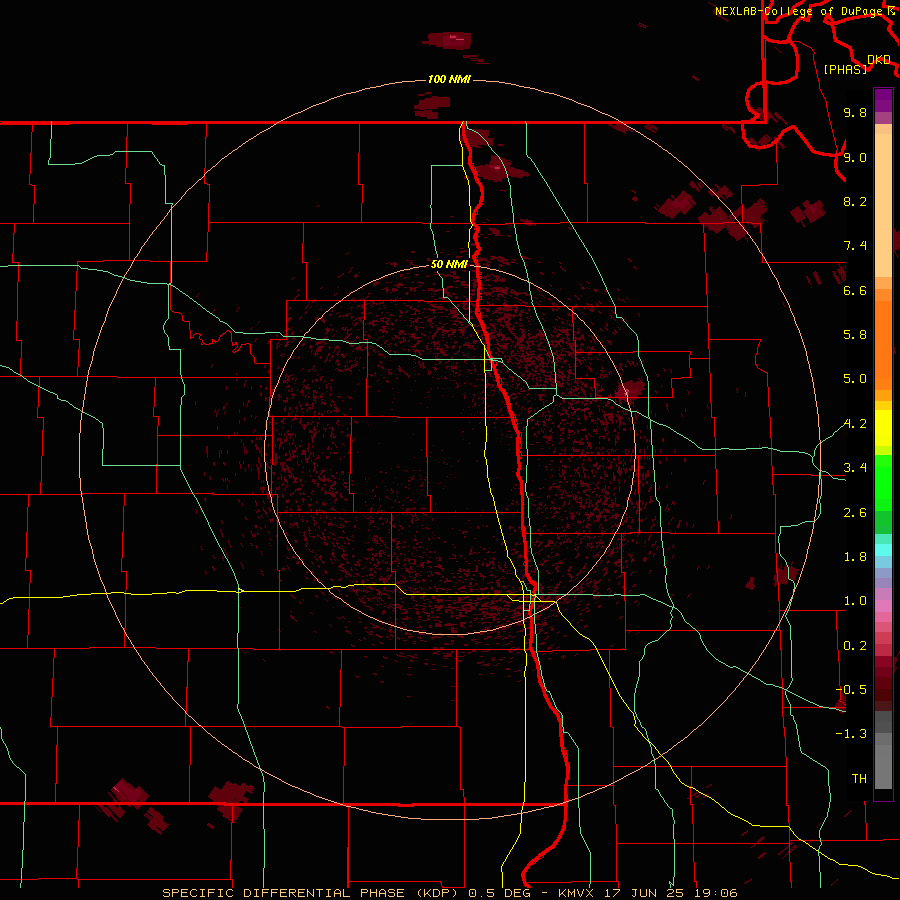The image size is (900, 900).
Task: Click the -0.5 value on the color scale
Action: point(851,690)
